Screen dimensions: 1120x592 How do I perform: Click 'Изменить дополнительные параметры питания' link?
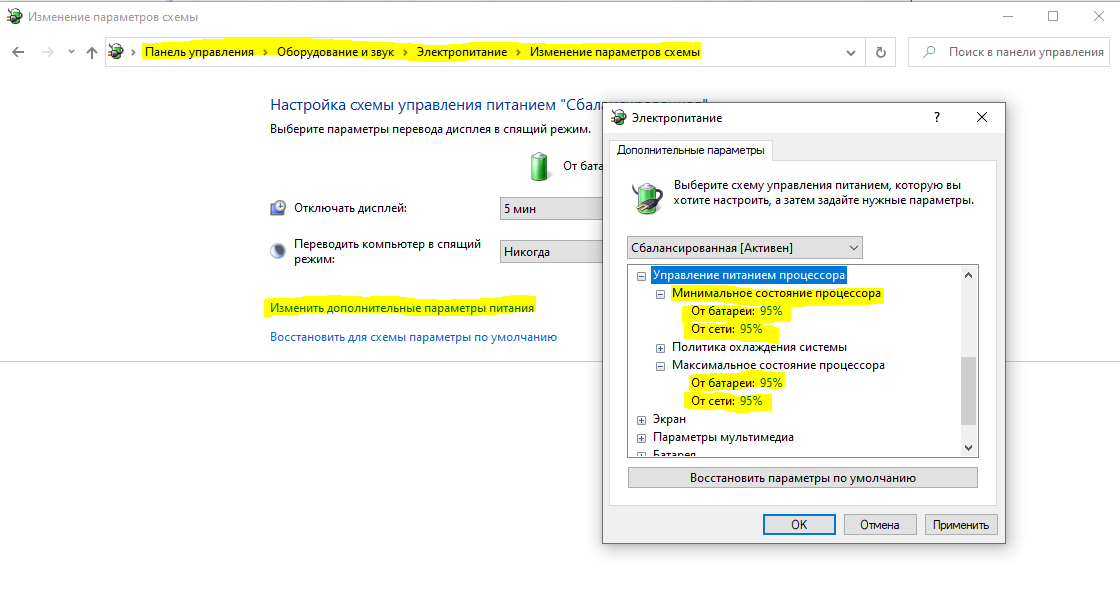pyautogui.click(x=402, y=308)
